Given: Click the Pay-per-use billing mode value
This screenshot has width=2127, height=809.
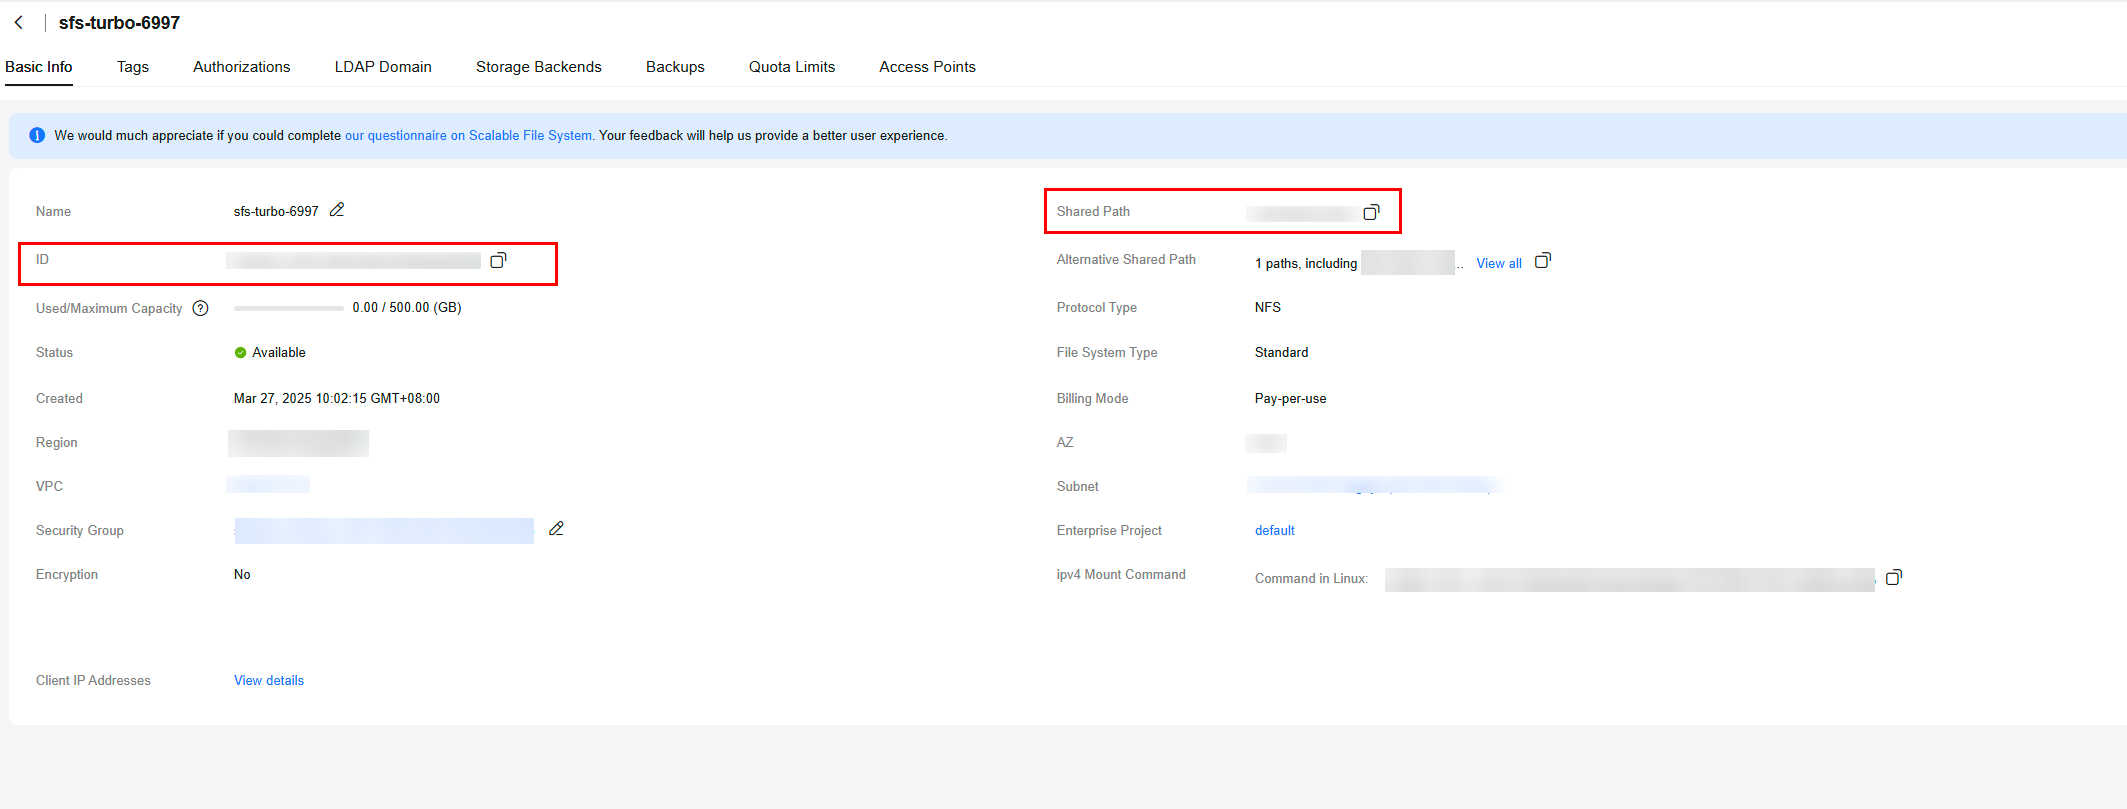Looking at the screenshot, I should (1291, 398).
